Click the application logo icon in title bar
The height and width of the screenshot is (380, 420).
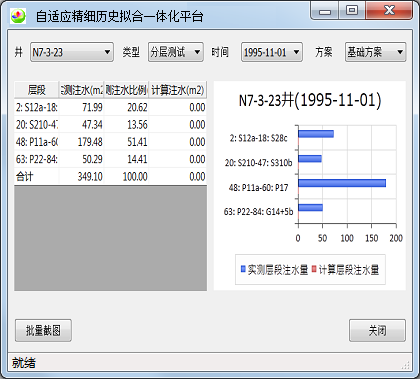pos(18,16)
